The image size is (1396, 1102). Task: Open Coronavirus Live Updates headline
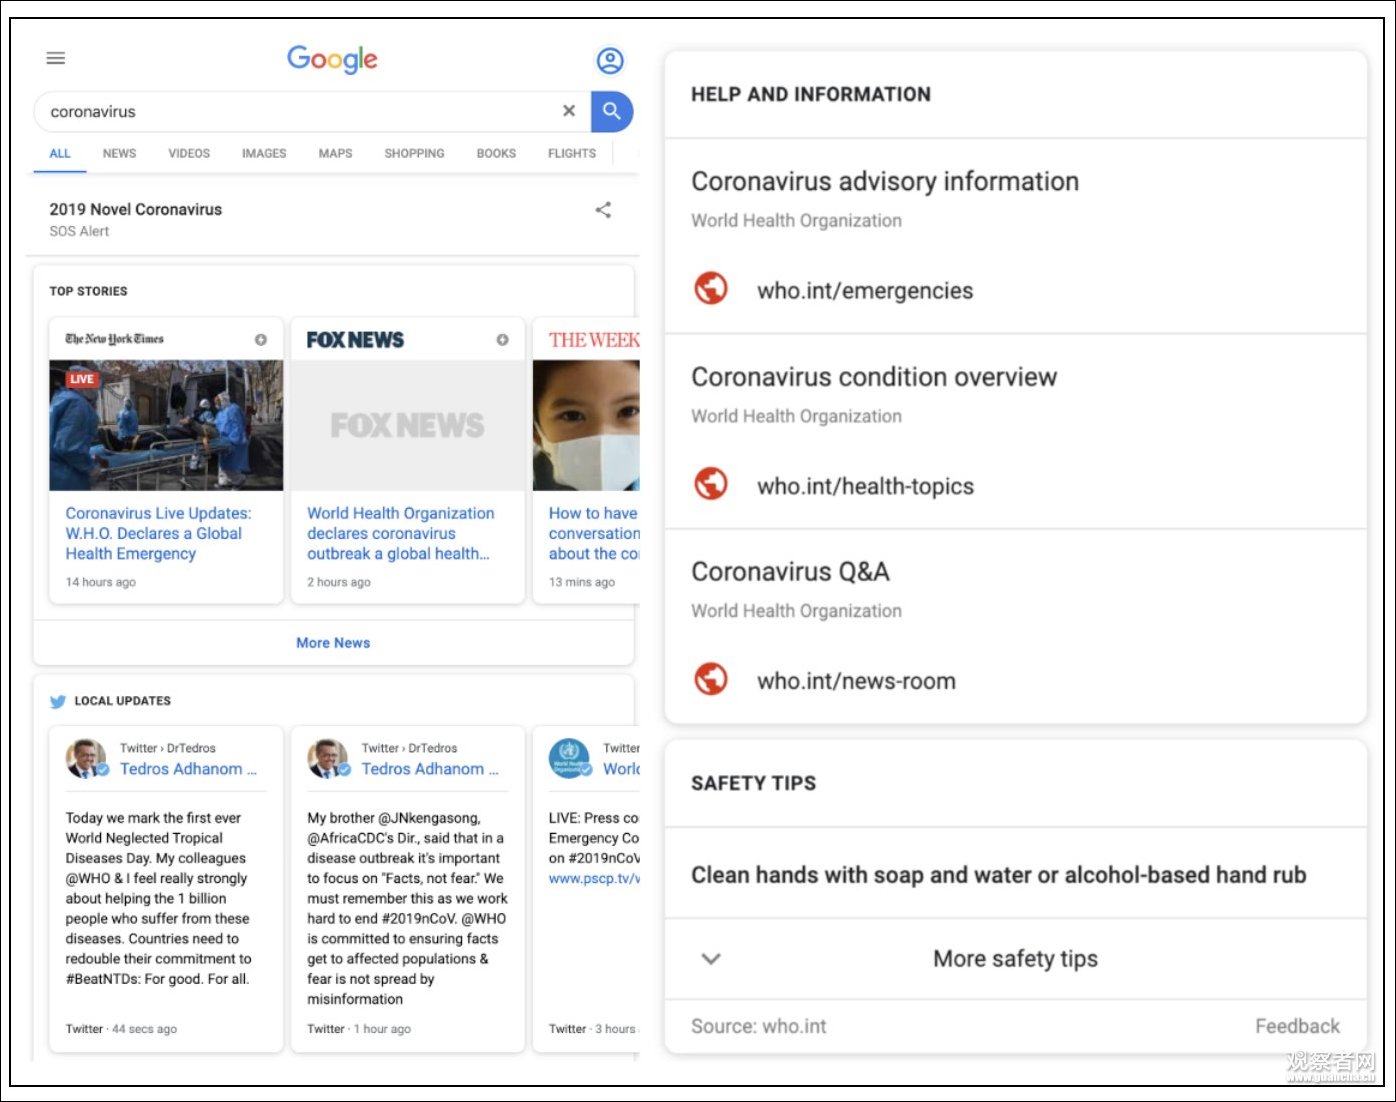(159, 533)
